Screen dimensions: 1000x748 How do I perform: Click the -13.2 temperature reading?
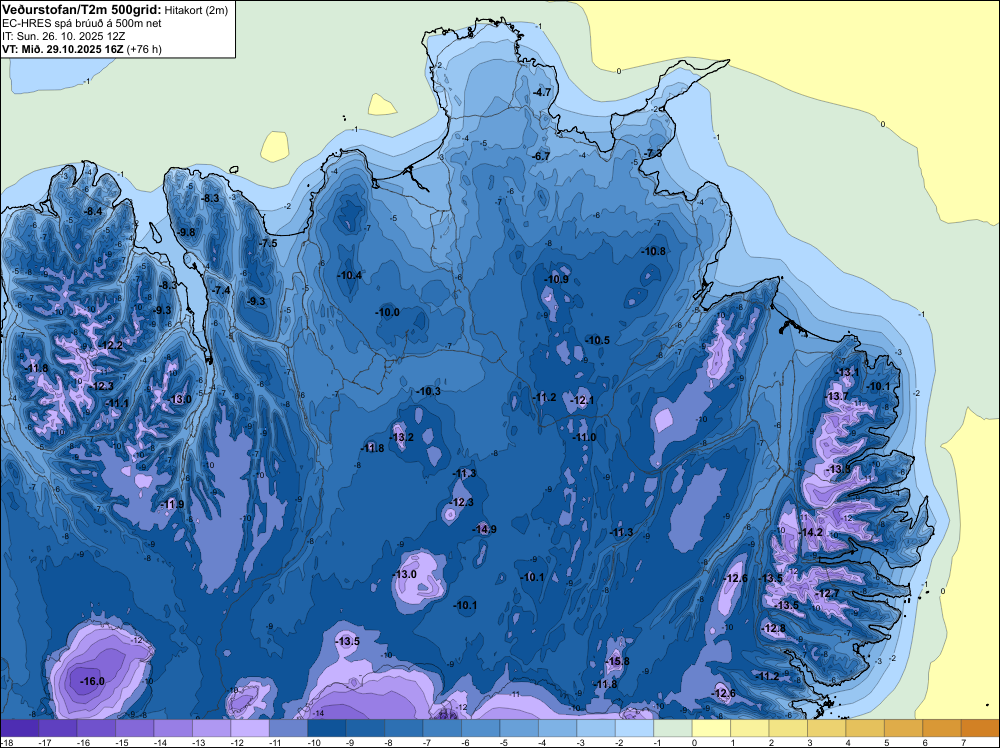click(401, 437)
